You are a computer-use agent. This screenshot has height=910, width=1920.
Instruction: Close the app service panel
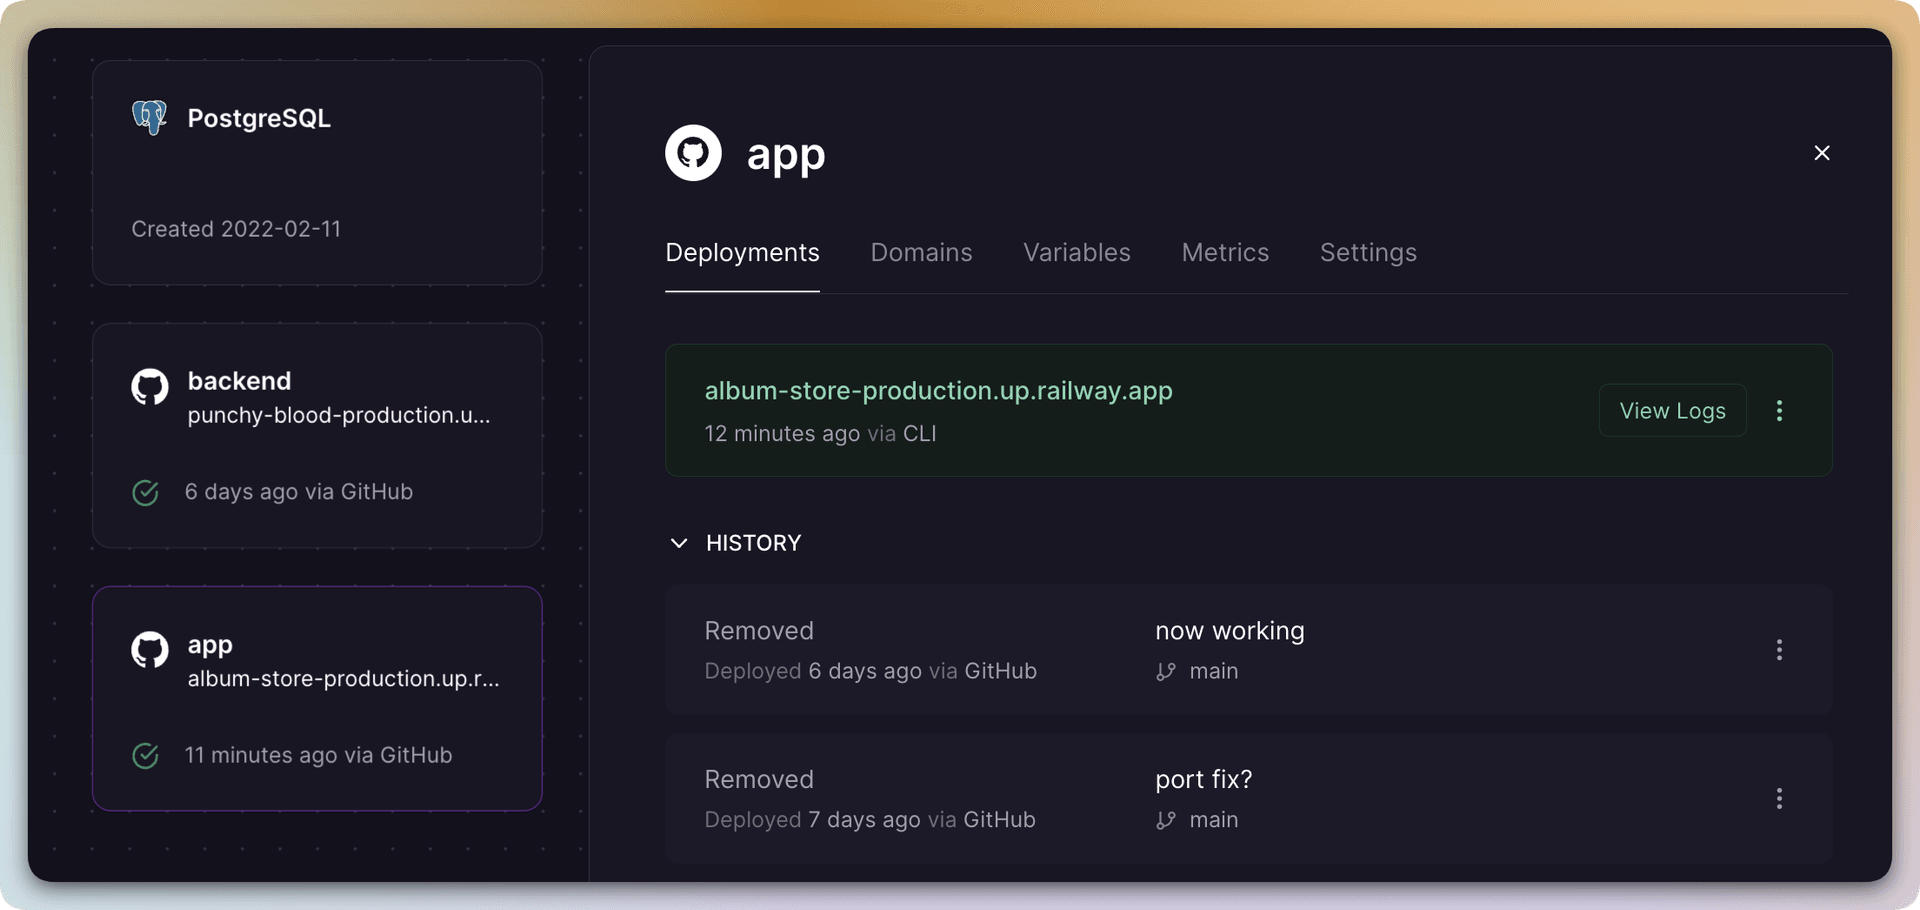pyautogui.click(x=1822, y=153)
